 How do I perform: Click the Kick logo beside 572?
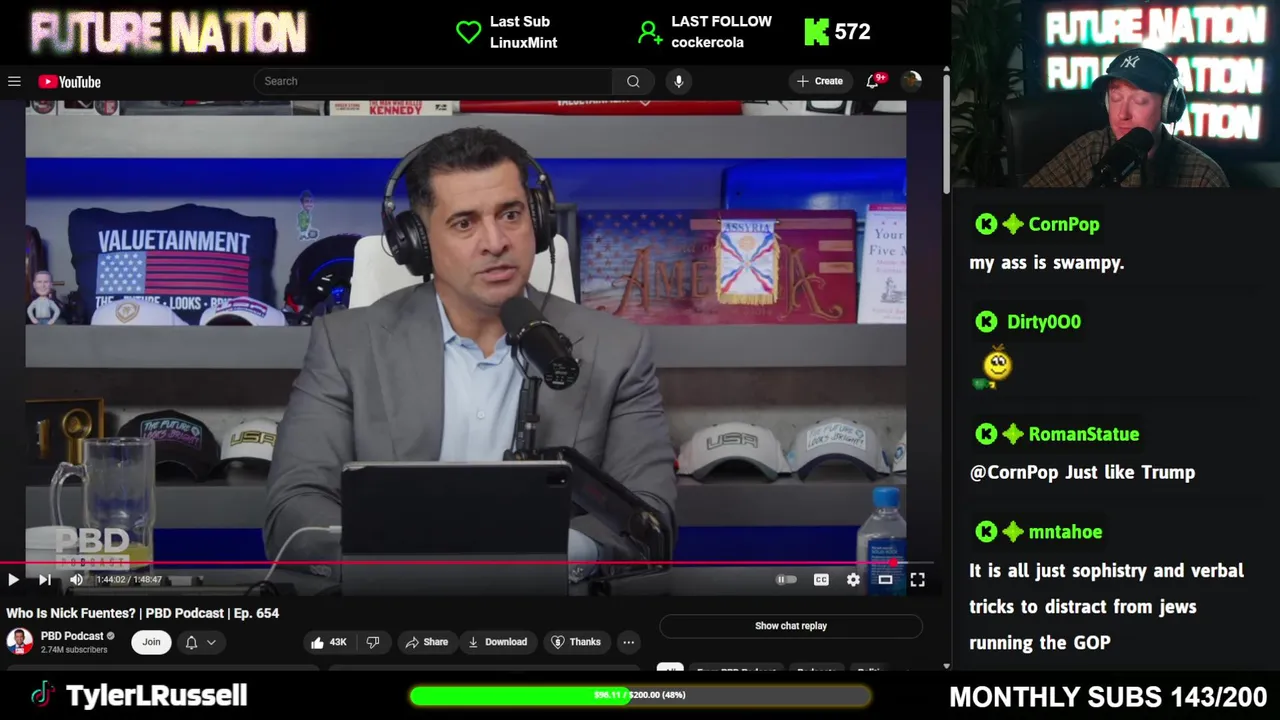point(817,32)
